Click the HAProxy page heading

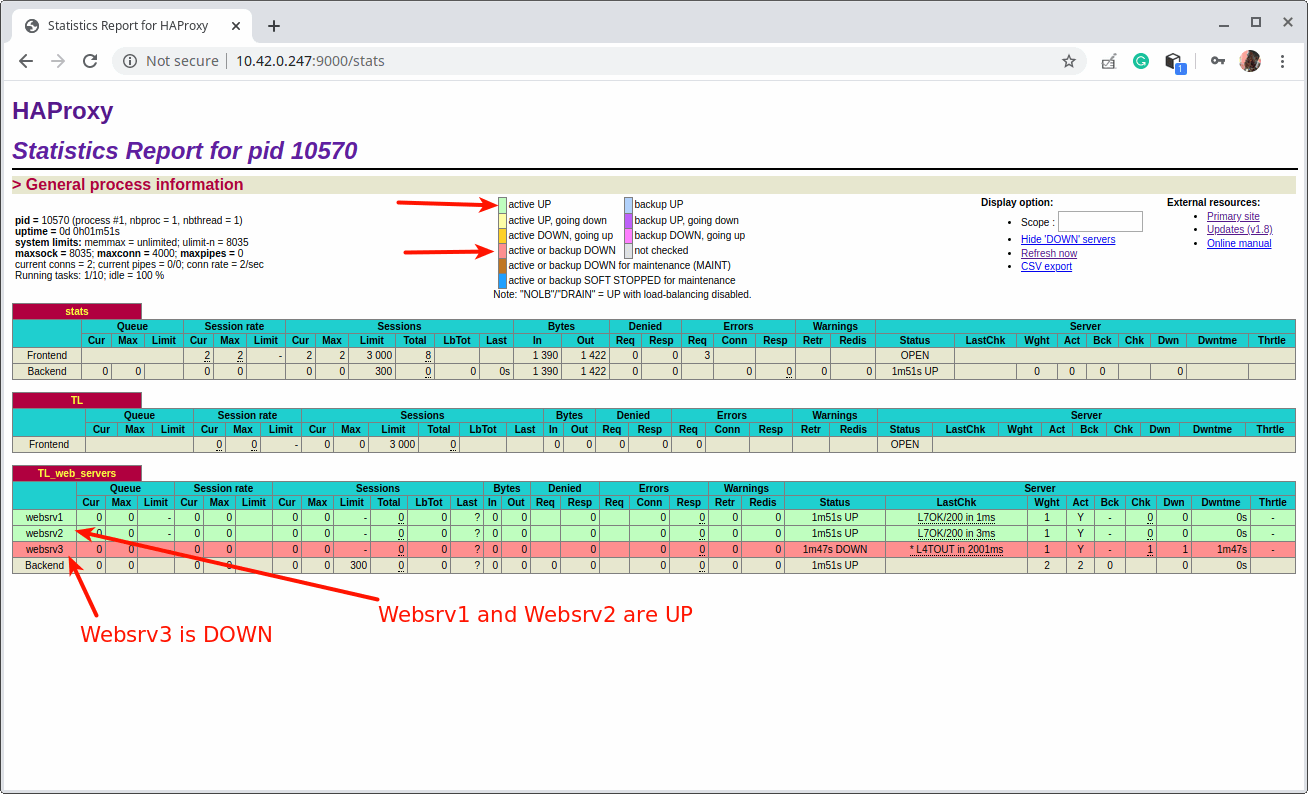63,111
